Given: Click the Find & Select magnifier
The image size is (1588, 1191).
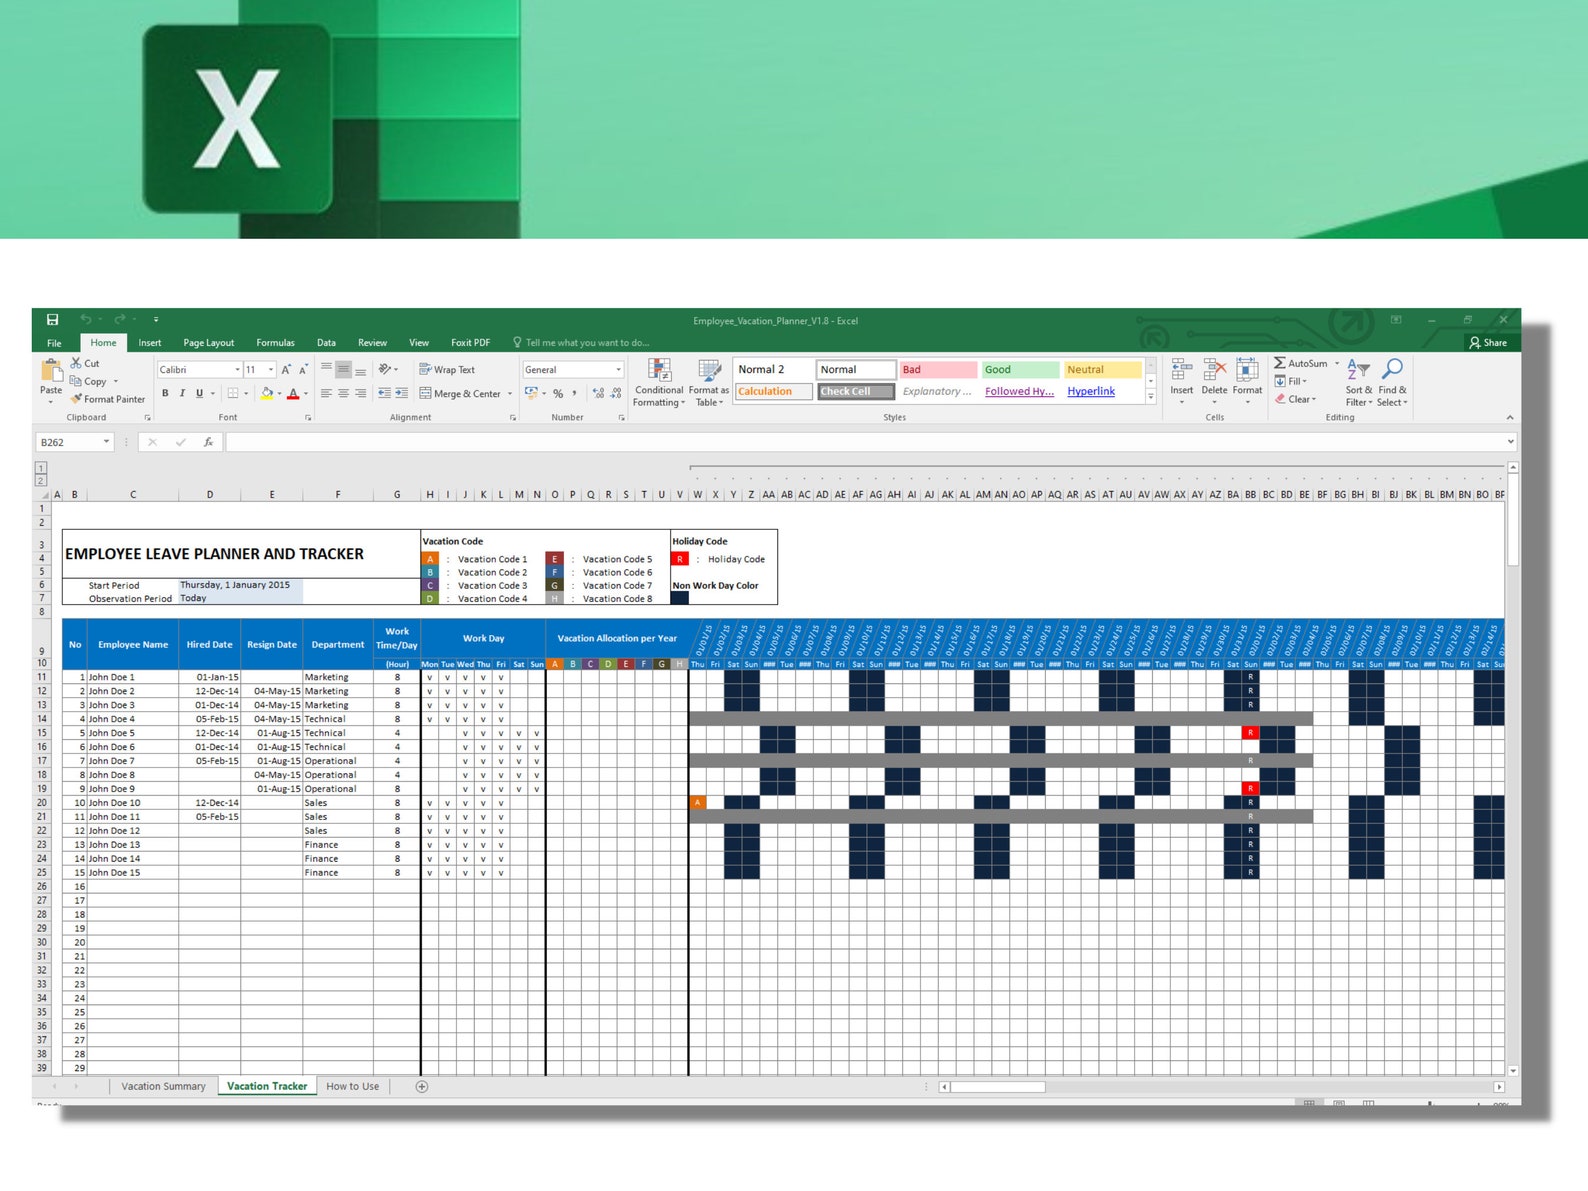Looking at the screenshot, I should click(1392, 369).
